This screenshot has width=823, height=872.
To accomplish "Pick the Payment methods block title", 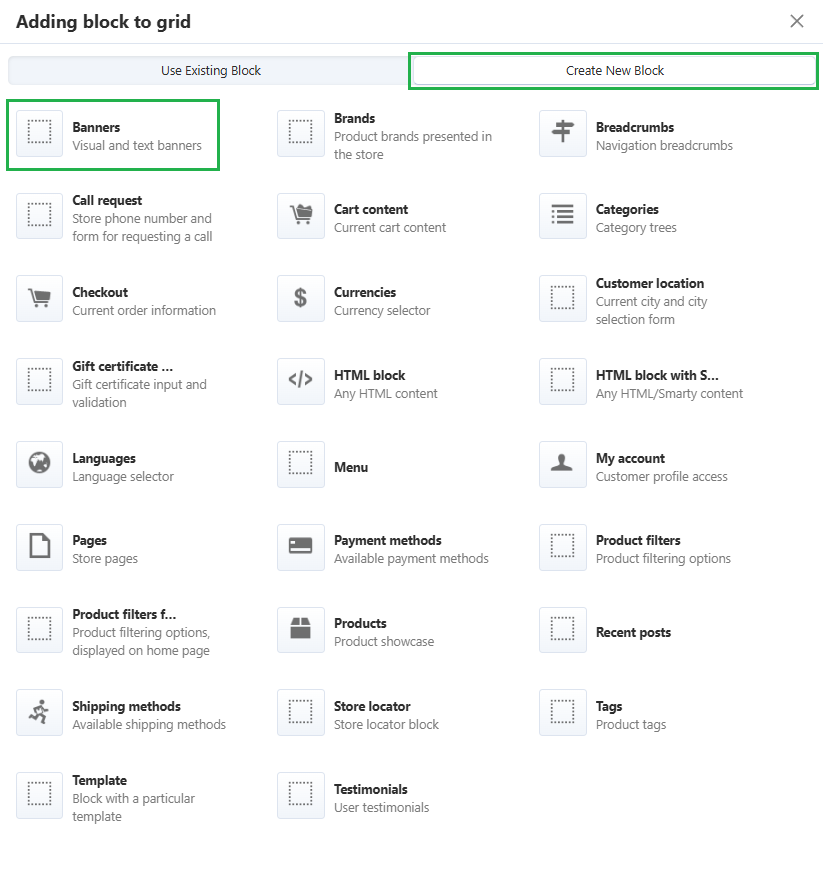I will click(388, 541).
